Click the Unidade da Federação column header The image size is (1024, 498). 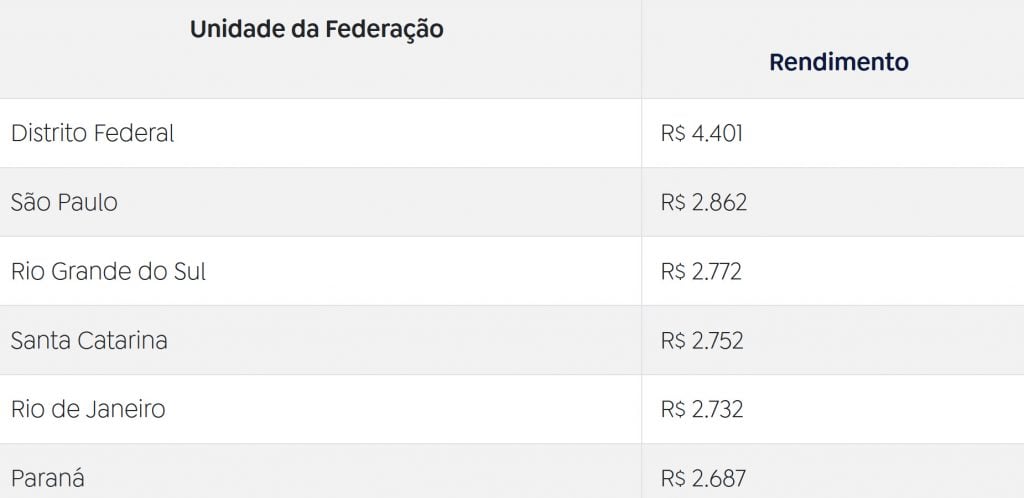tap(317, 30)
